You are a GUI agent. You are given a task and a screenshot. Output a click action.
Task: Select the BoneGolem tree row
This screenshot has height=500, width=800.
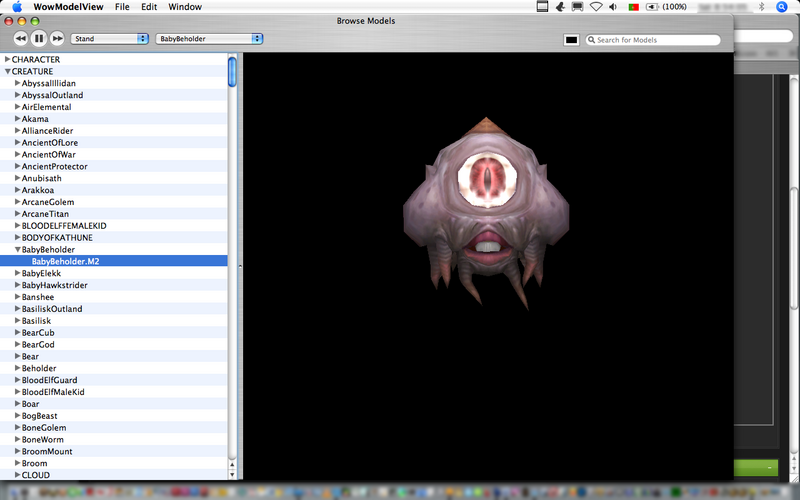114,428
